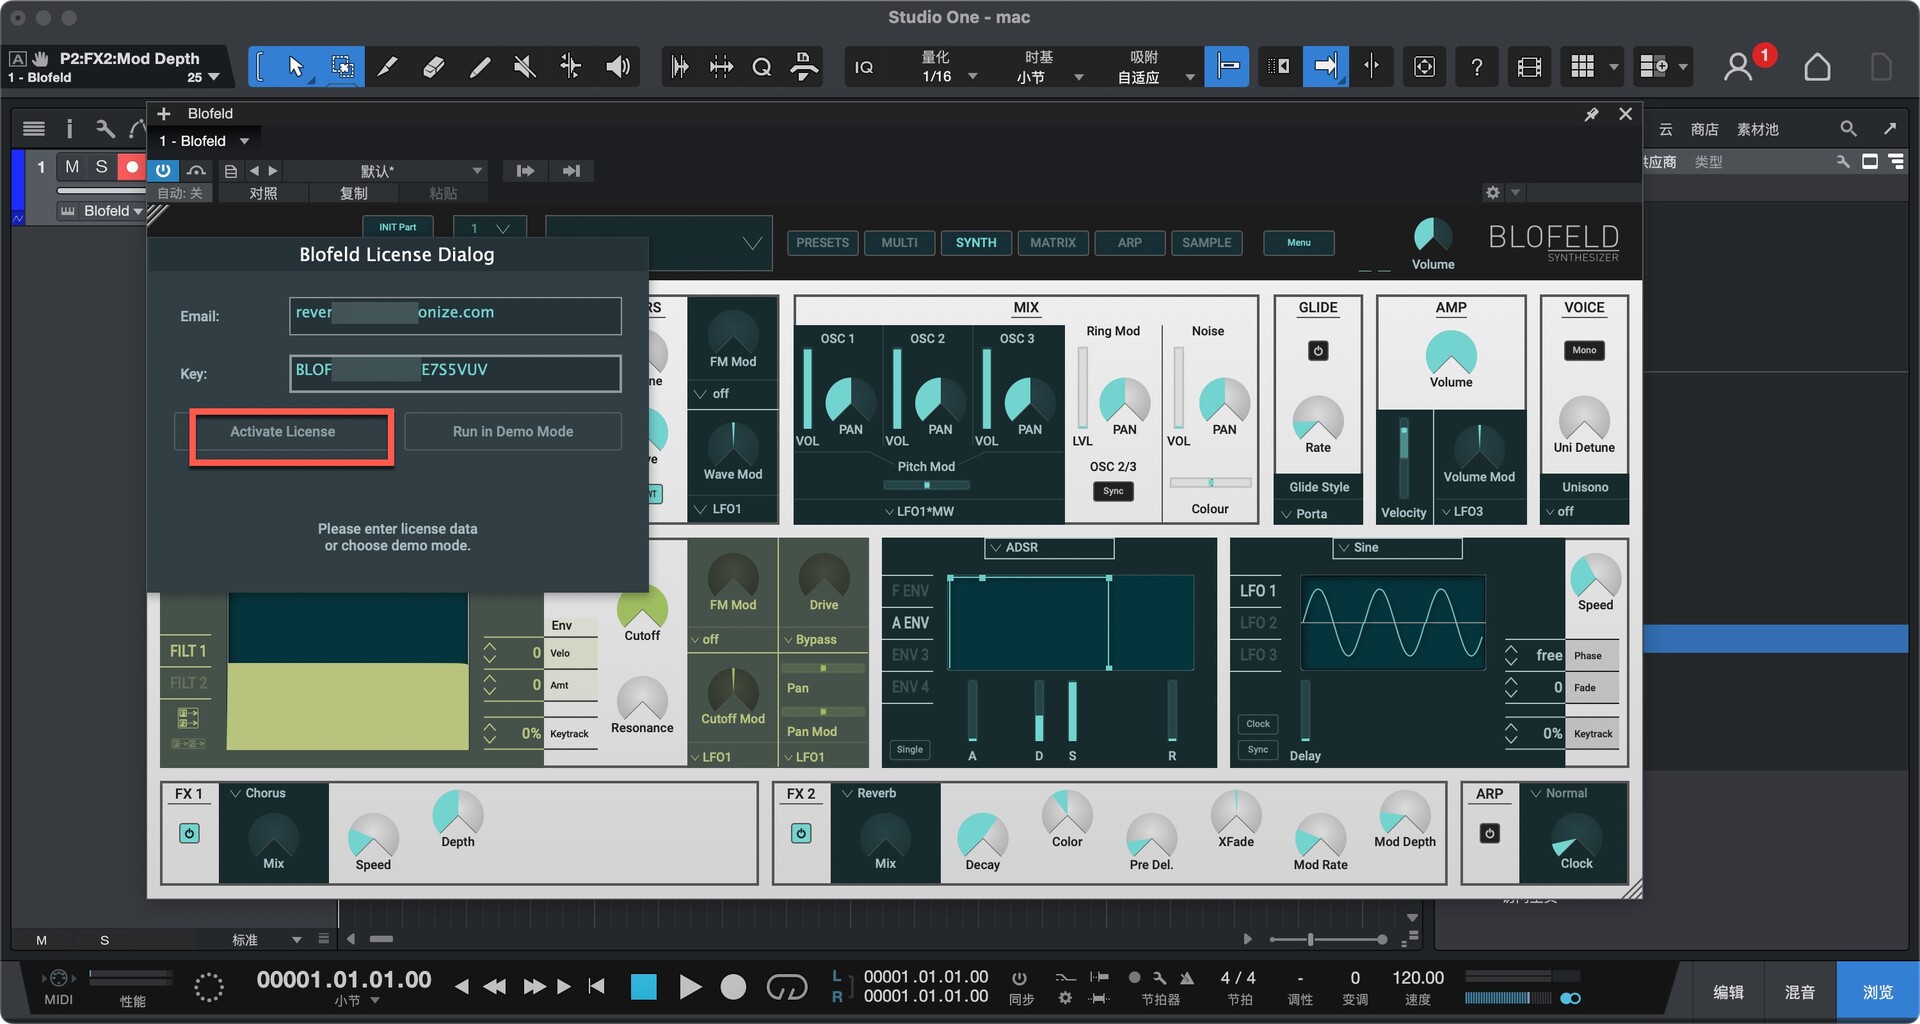Switch to the SAMPLE tab

point(1207,243)
